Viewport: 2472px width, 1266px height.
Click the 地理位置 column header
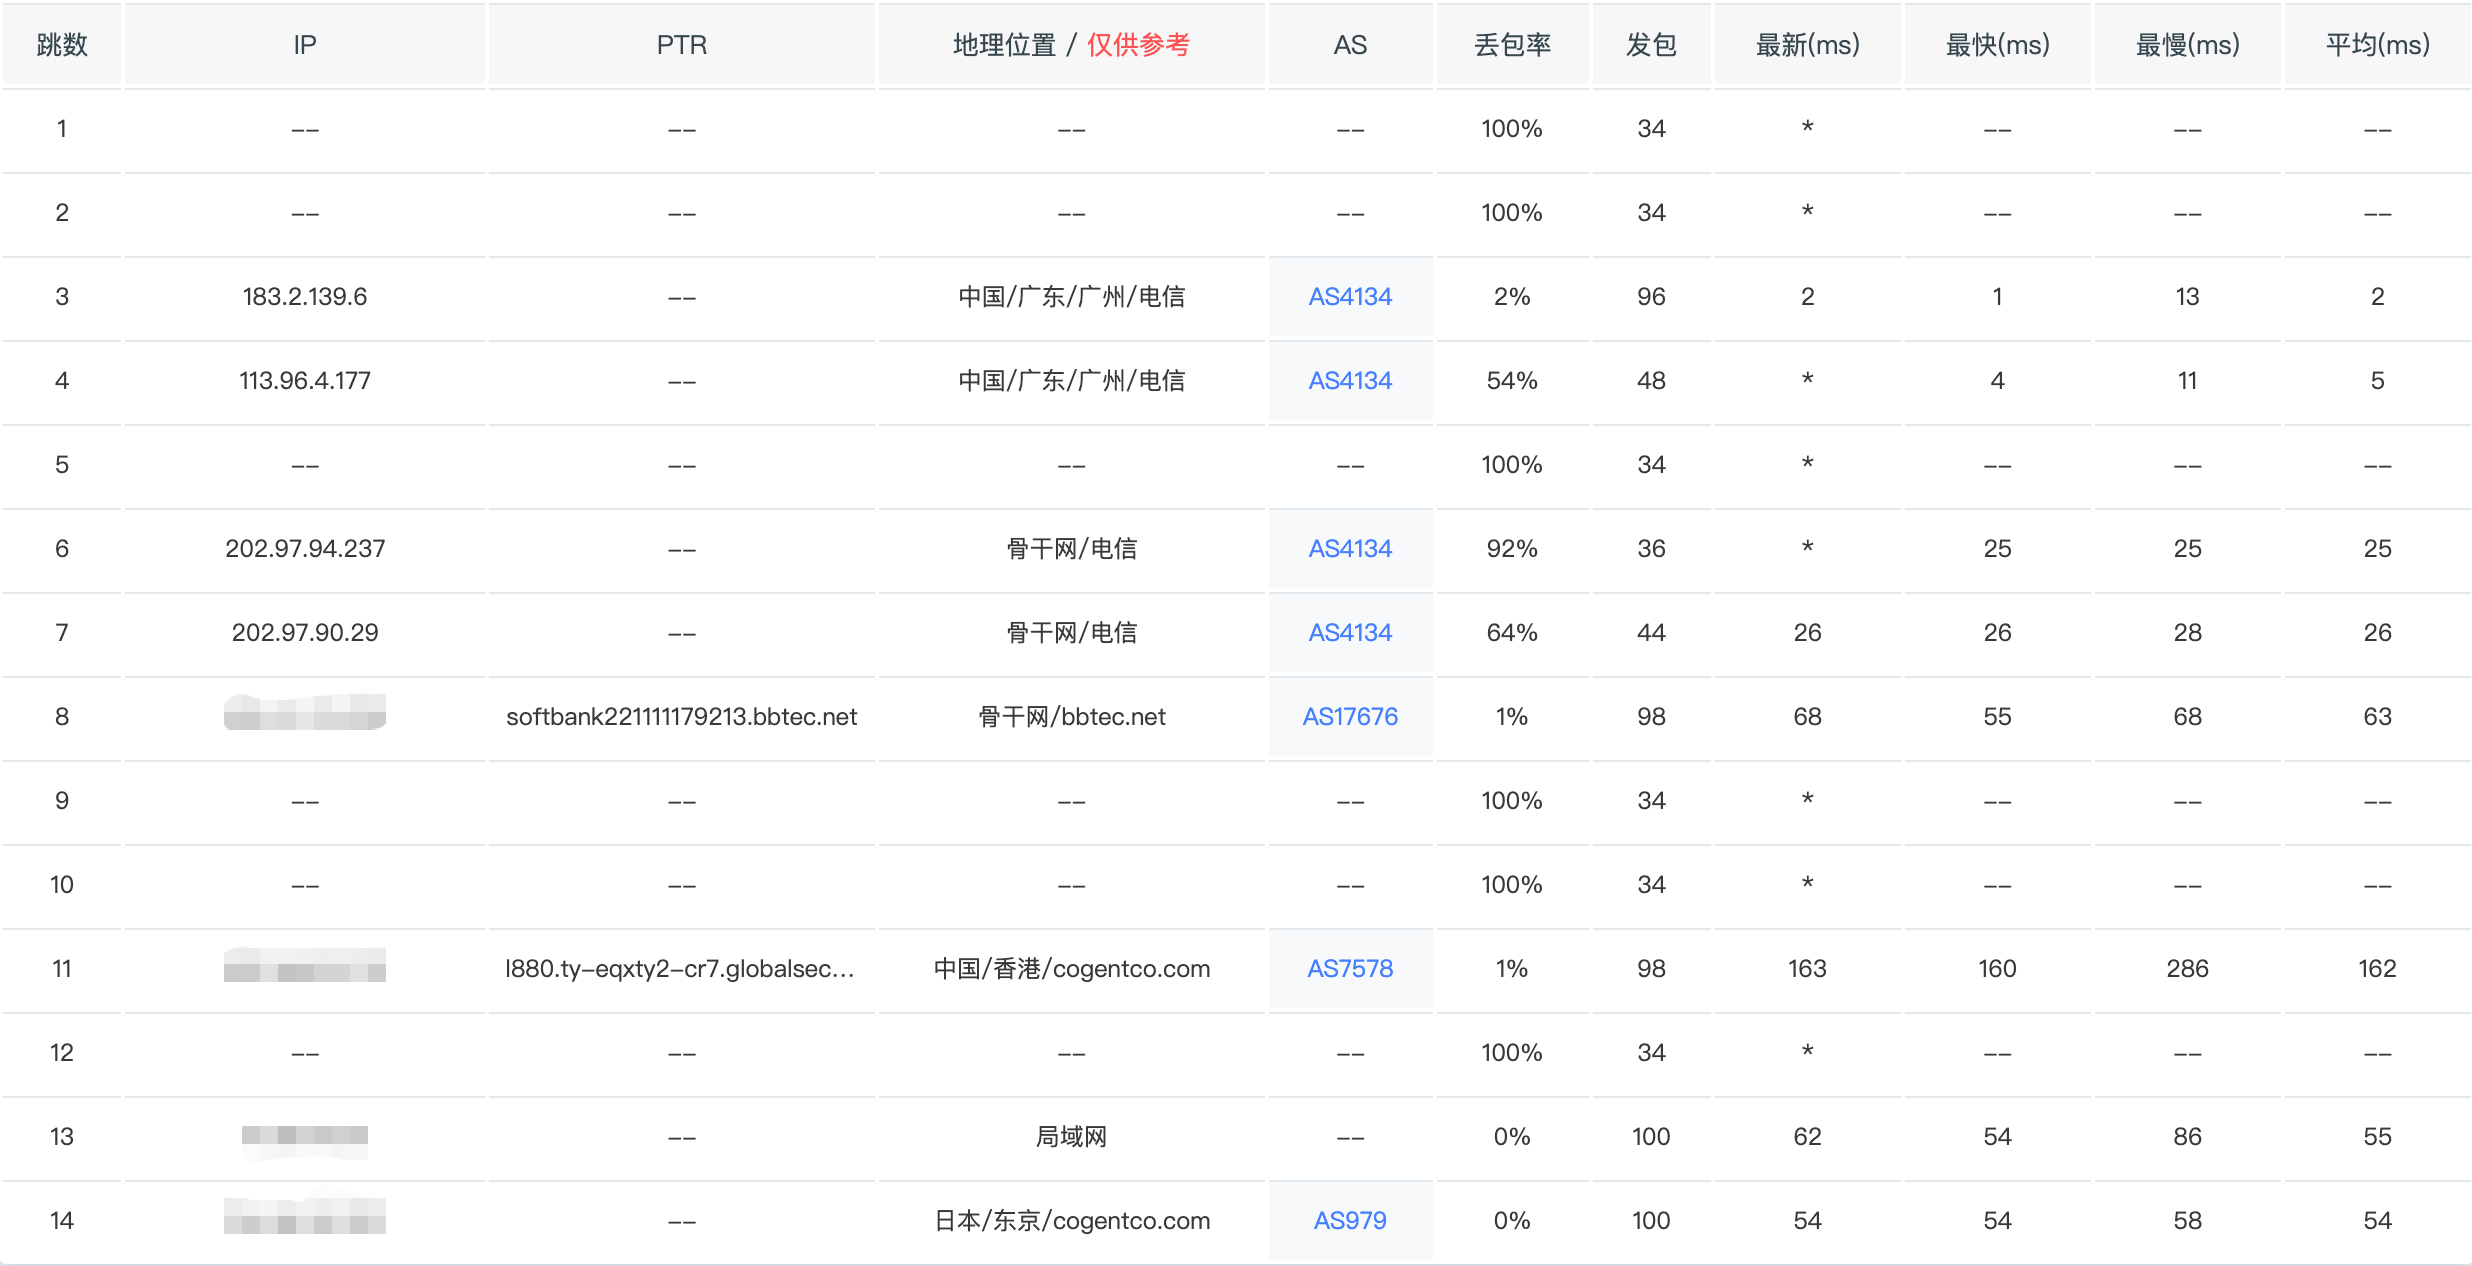[x=1005, y=45]
